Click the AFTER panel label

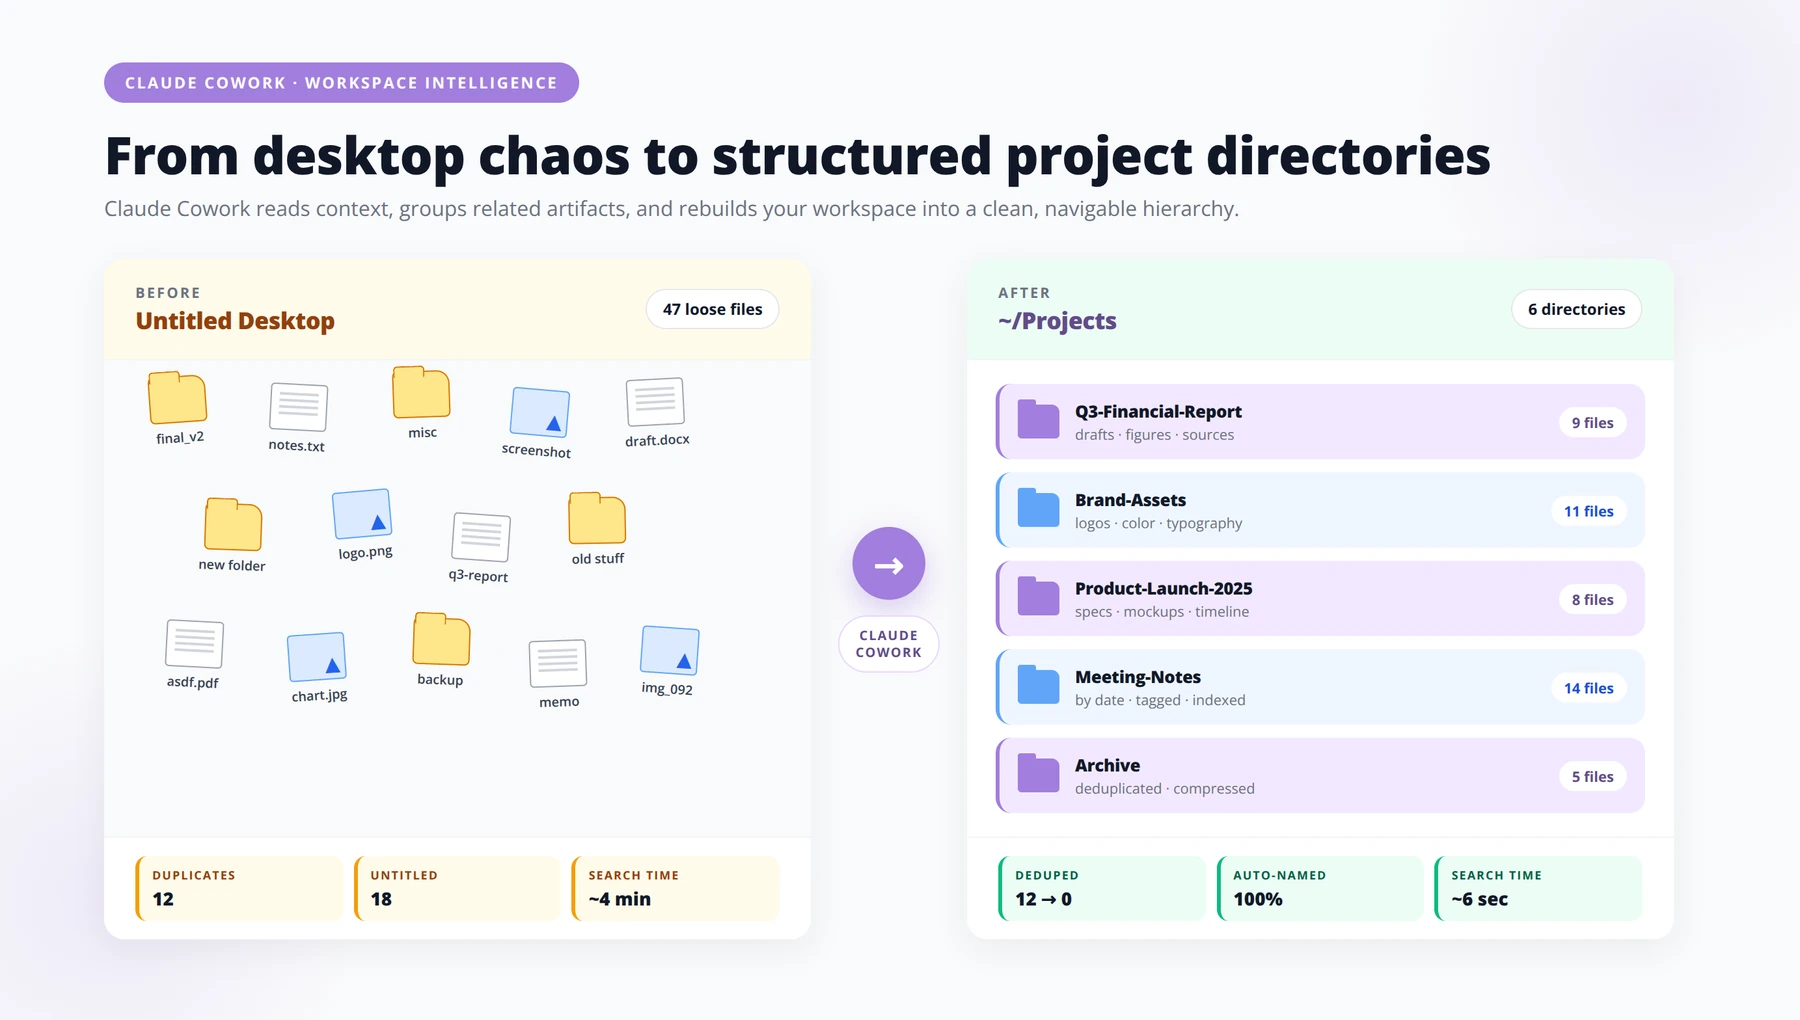[x=1024, y=293]
